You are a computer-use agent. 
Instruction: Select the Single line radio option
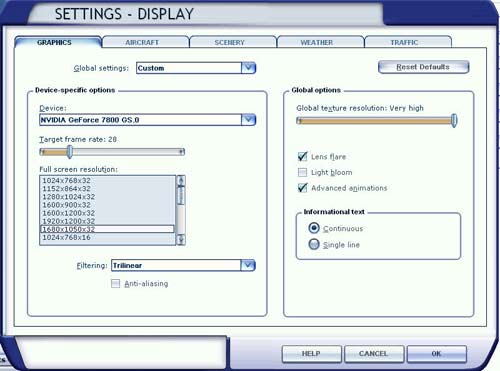click(314, 244)
